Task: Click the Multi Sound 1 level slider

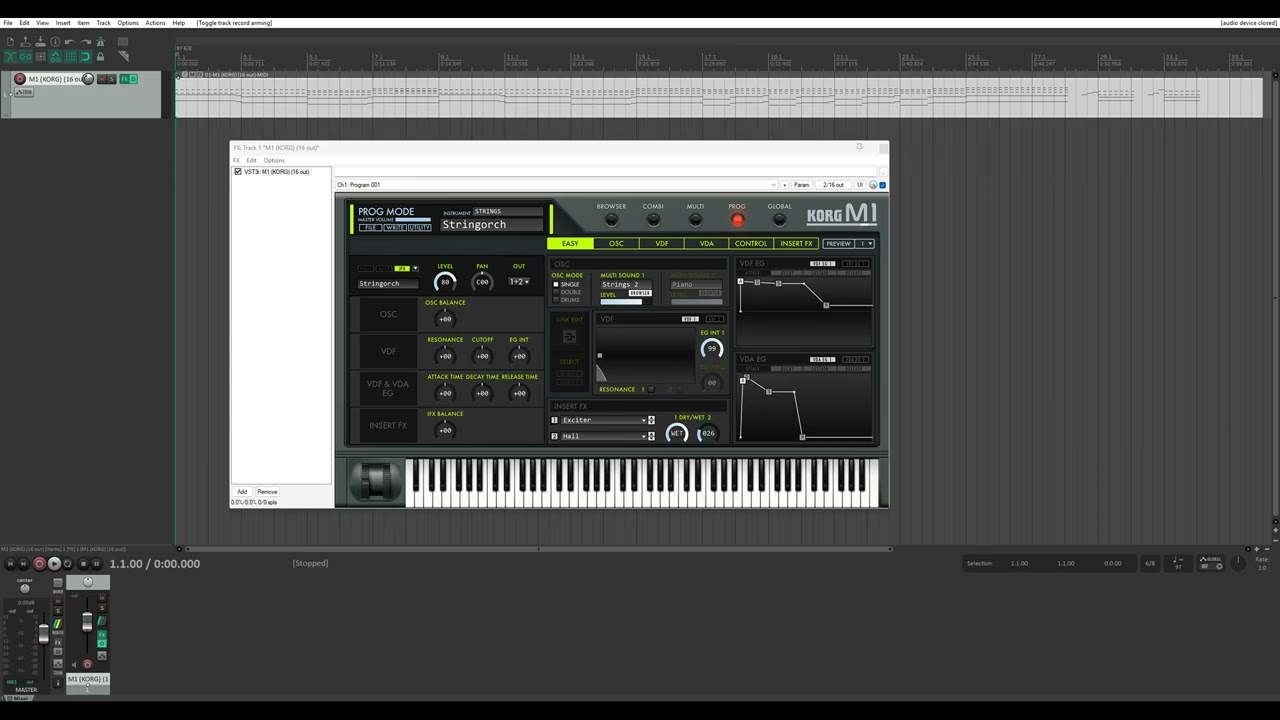Action: coord(626,302)
